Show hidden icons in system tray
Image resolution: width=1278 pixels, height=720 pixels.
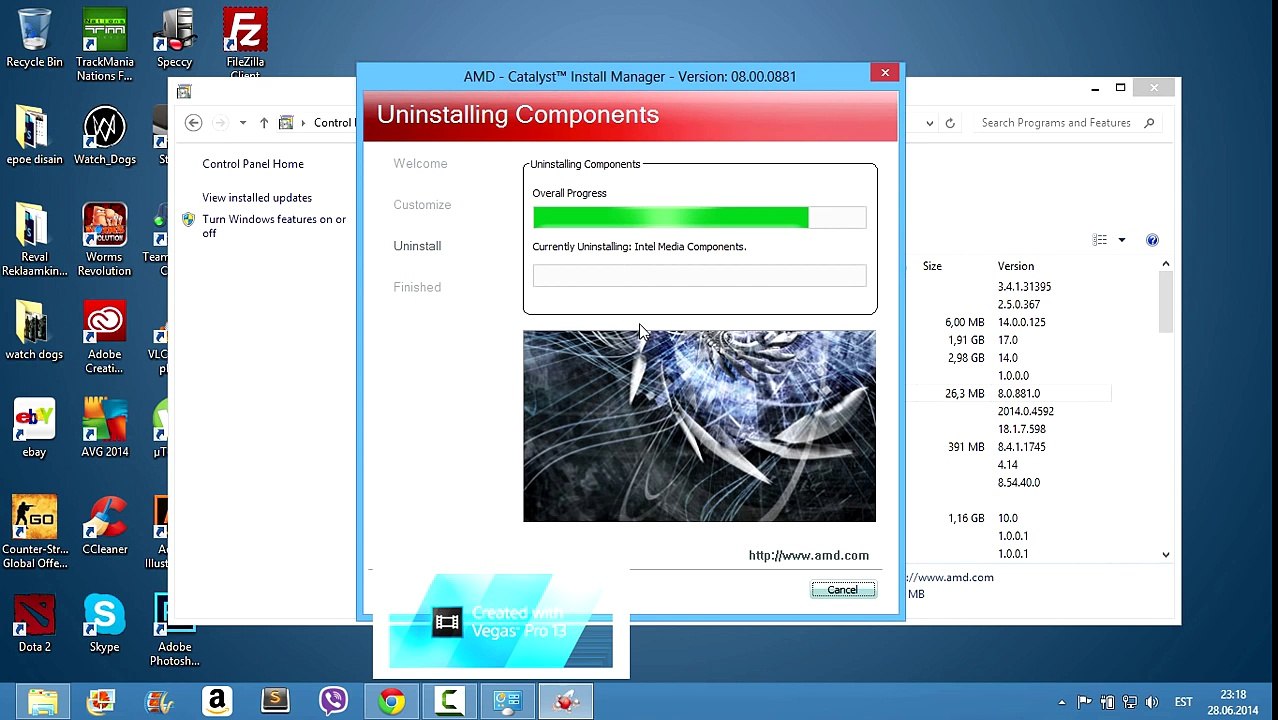click(x=1062, y=702)
